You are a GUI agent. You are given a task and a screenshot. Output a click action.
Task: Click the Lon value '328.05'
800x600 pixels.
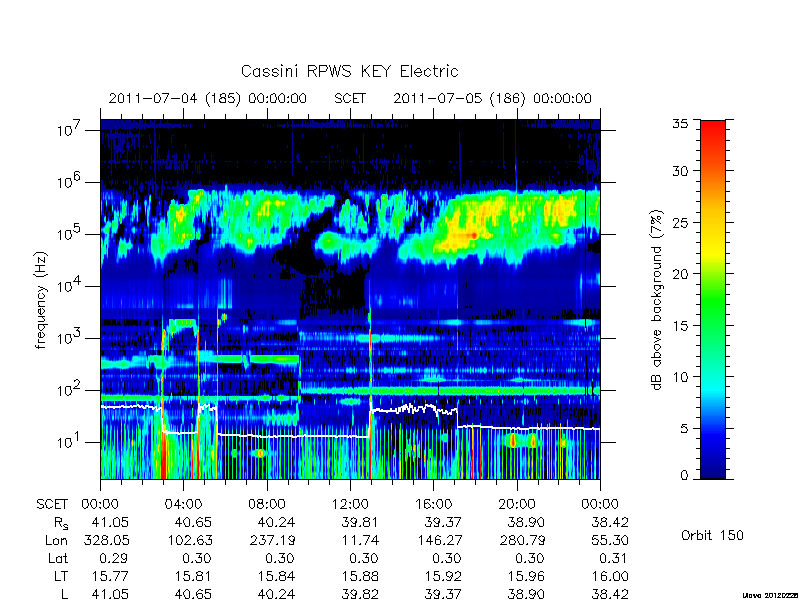coord(106,540)
